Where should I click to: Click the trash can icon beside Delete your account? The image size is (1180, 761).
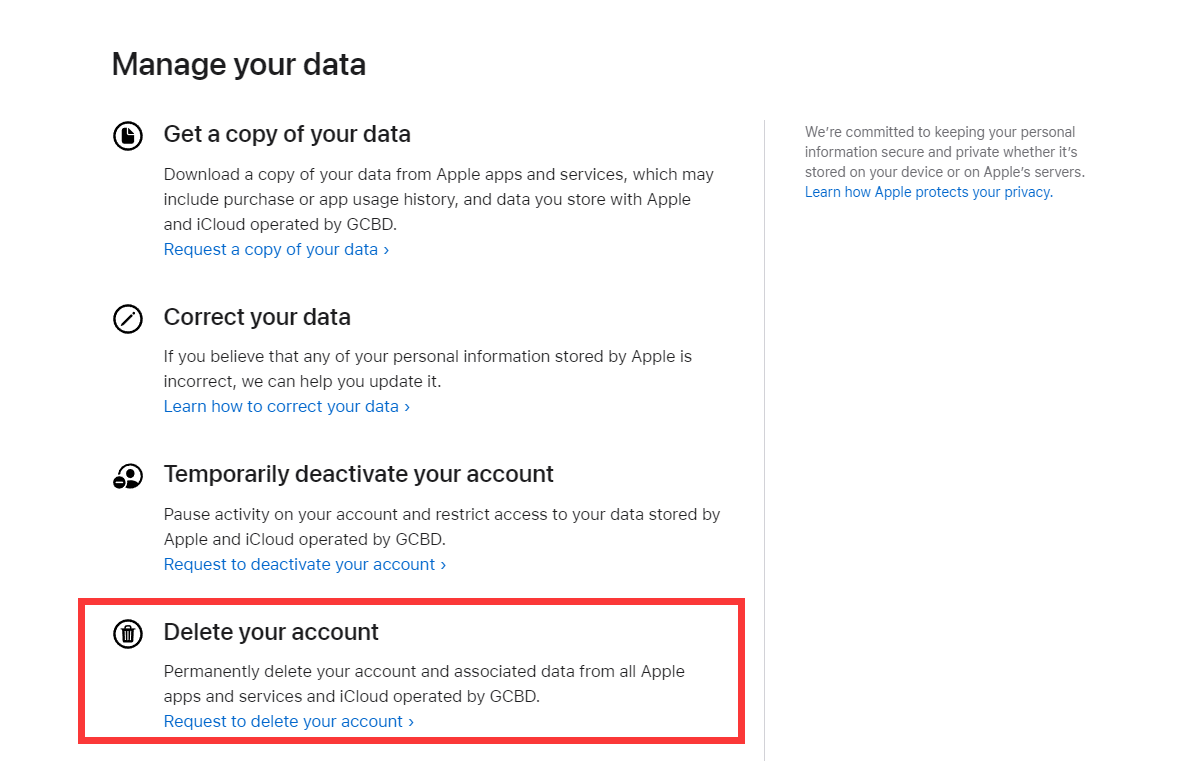coord(128,633)
